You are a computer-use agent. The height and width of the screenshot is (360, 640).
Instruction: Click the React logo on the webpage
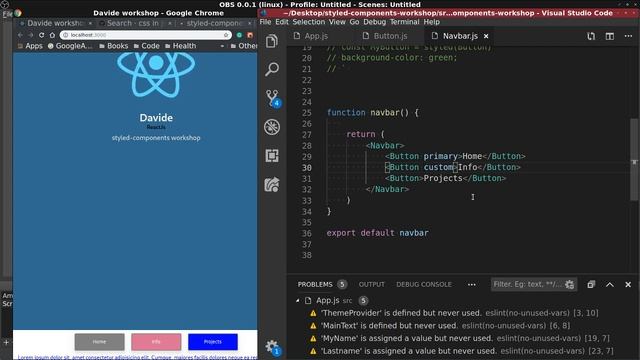tap(156, 74)
